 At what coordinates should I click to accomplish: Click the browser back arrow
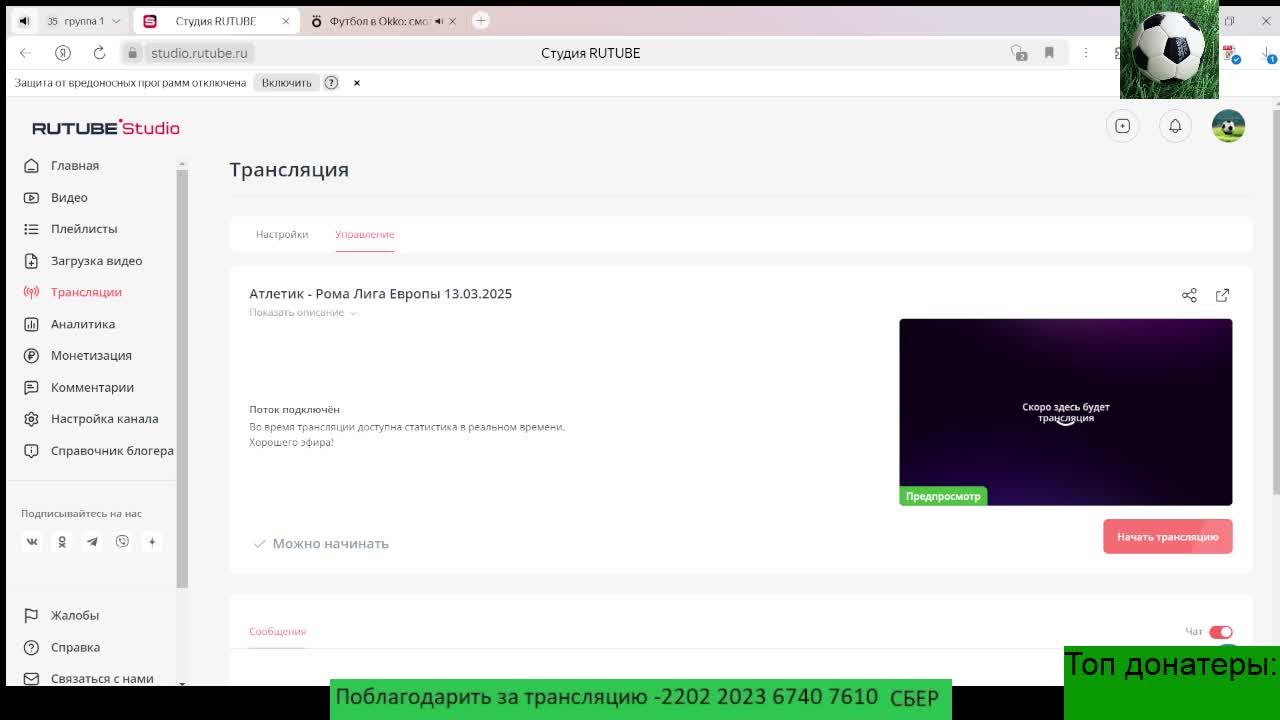(x=26, y=53)
